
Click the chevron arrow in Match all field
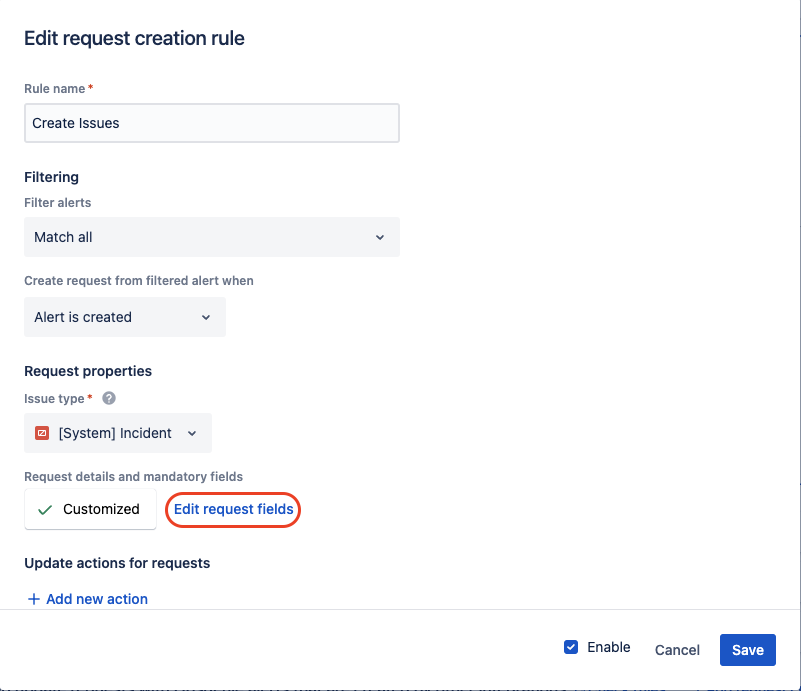[380, 237]
